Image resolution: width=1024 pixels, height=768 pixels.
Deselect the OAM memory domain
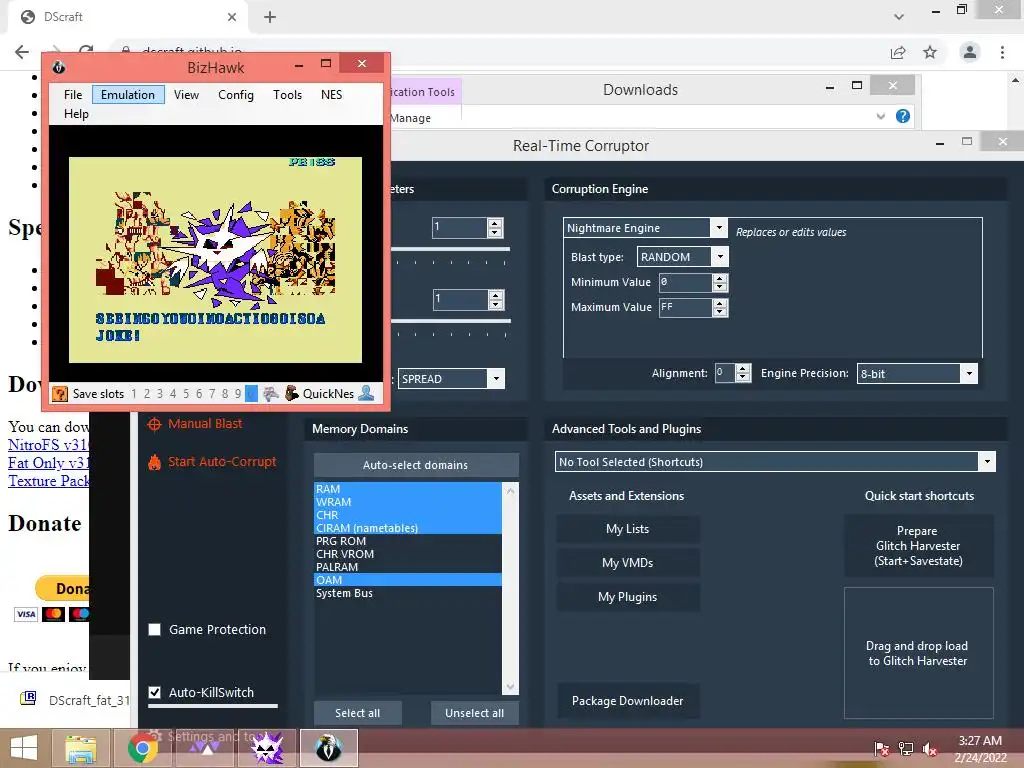coord(408,580)
